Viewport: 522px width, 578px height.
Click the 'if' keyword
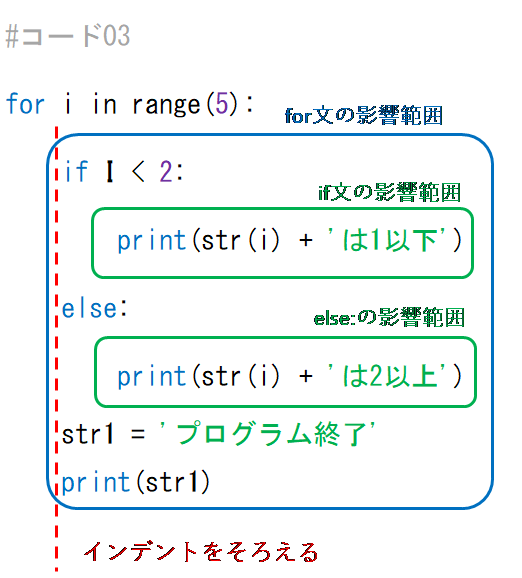[x=76, y=171]
